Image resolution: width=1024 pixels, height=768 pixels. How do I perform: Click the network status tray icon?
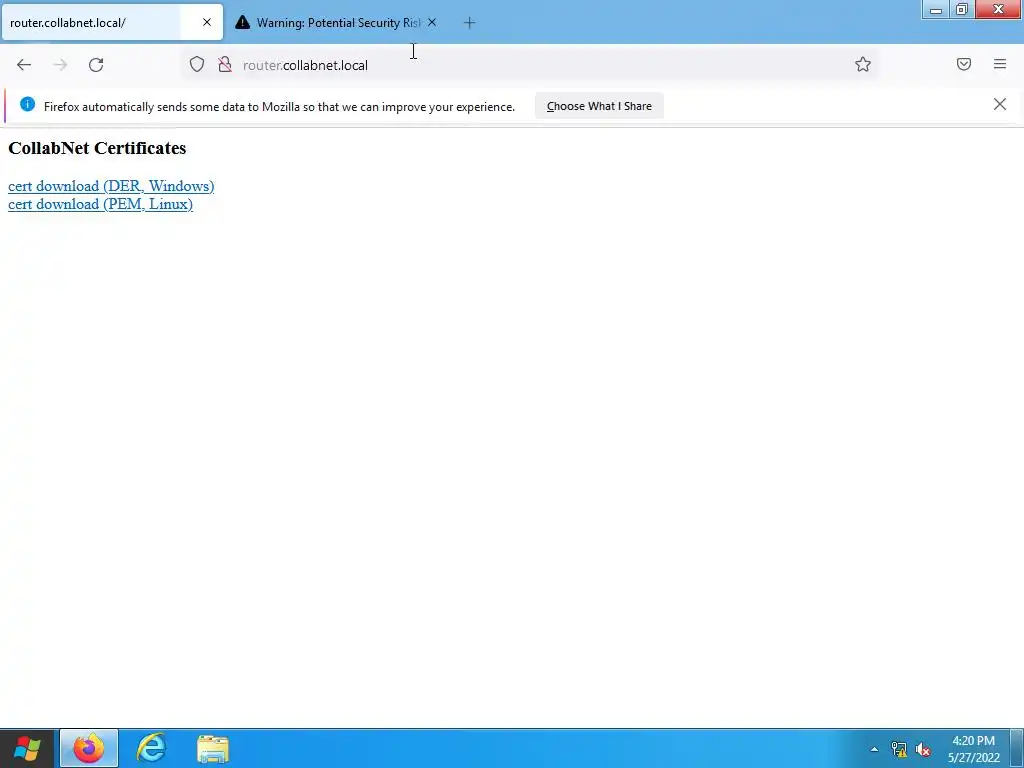(x=899, y=749)
